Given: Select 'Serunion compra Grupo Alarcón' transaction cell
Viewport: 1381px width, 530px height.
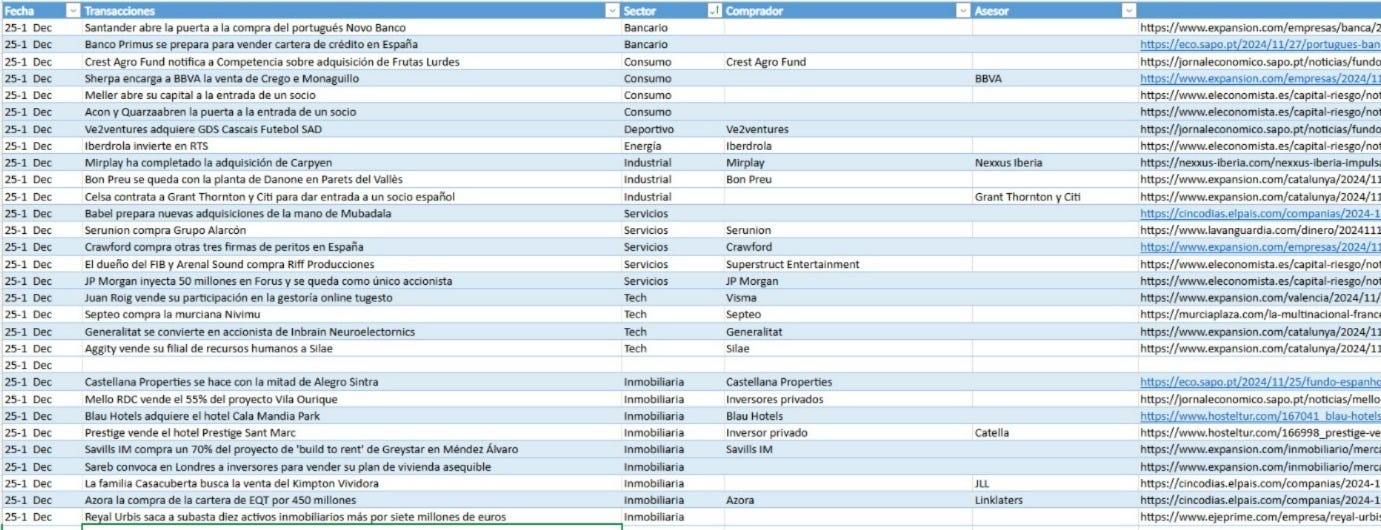Looking at the screenshot, I should coord(351,230).
